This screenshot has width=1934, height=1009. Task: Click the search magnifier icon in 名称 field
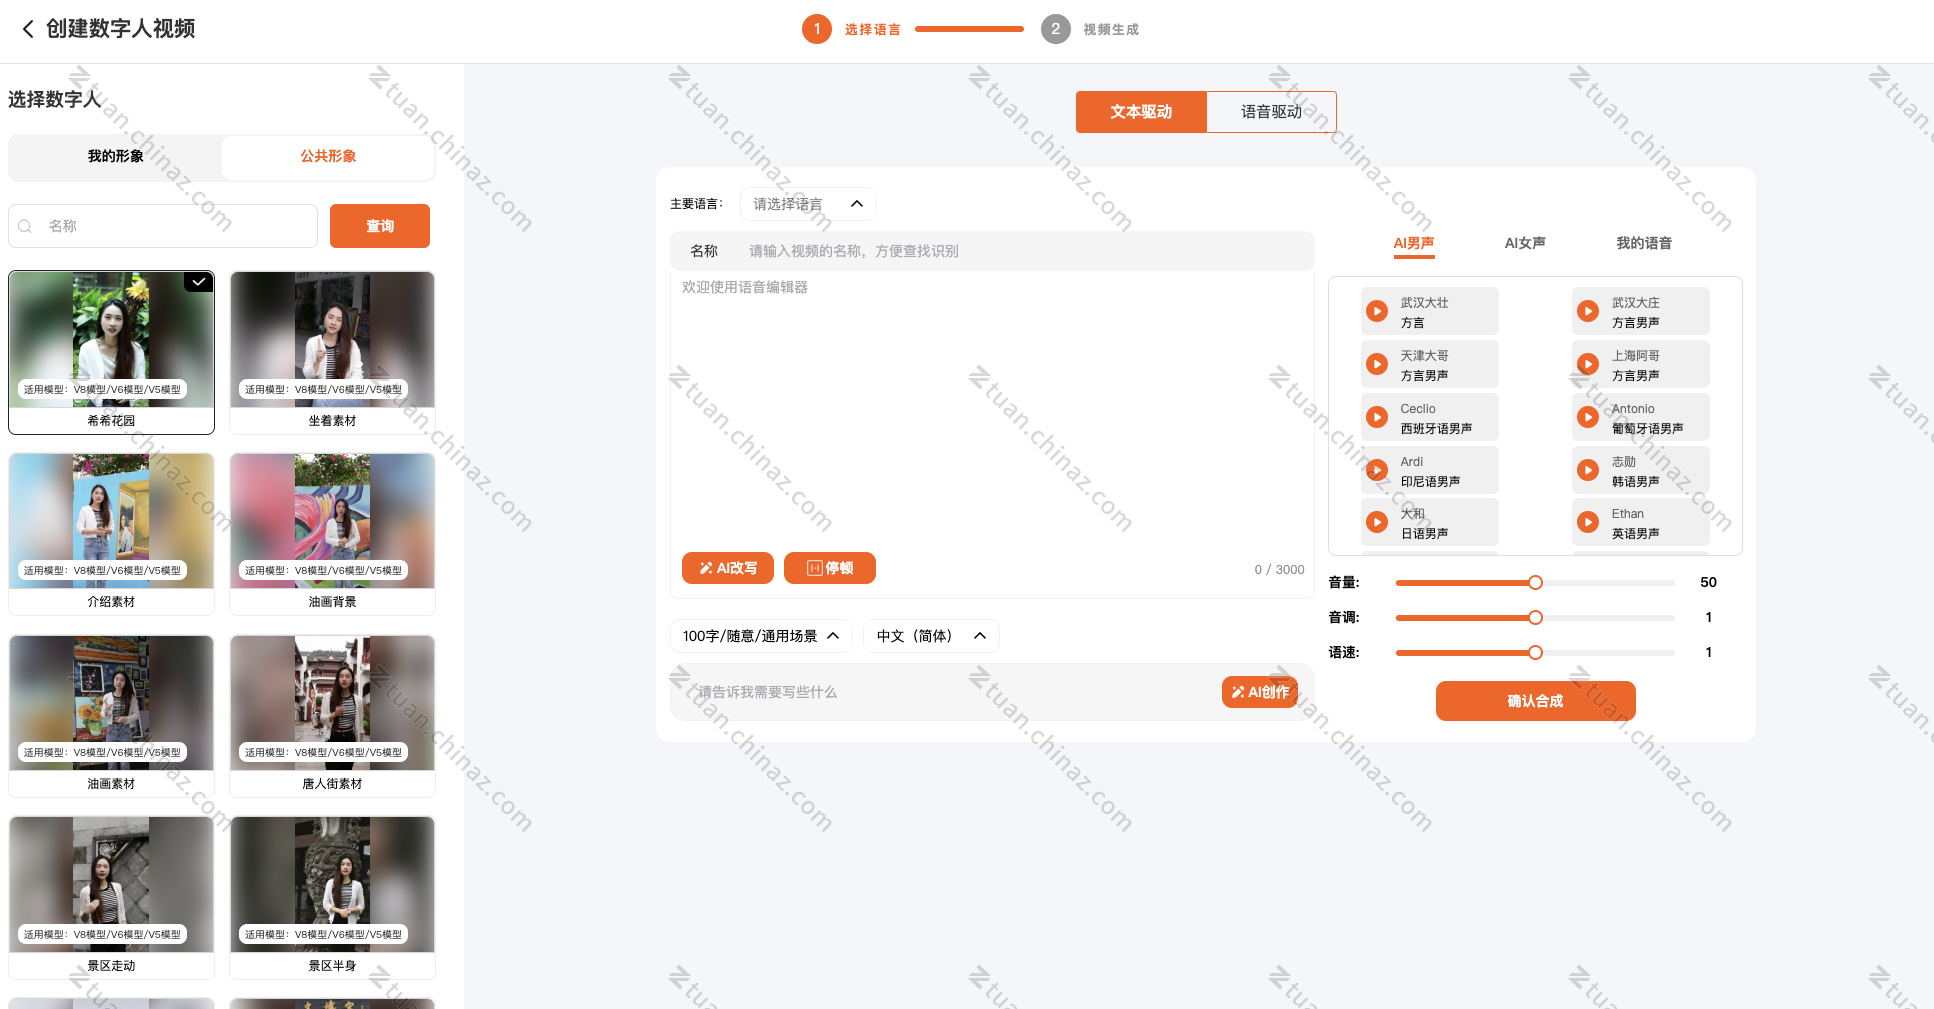26,226
